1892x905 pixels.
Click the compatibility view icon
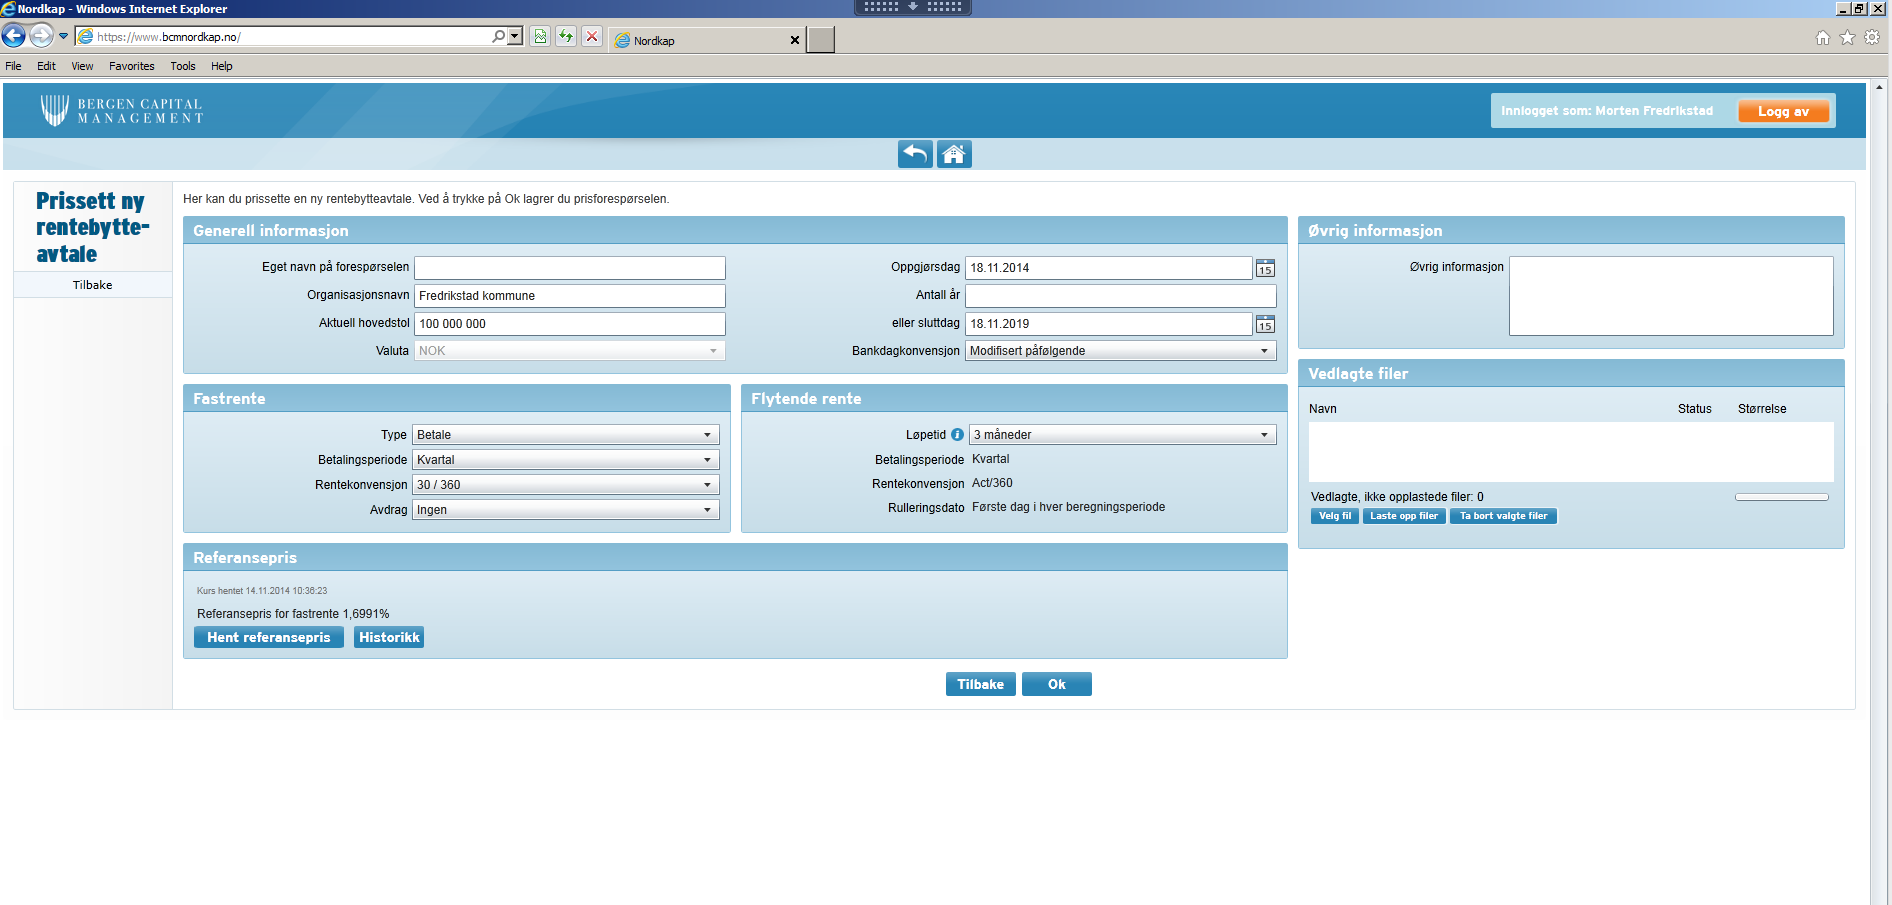point(540,37)
